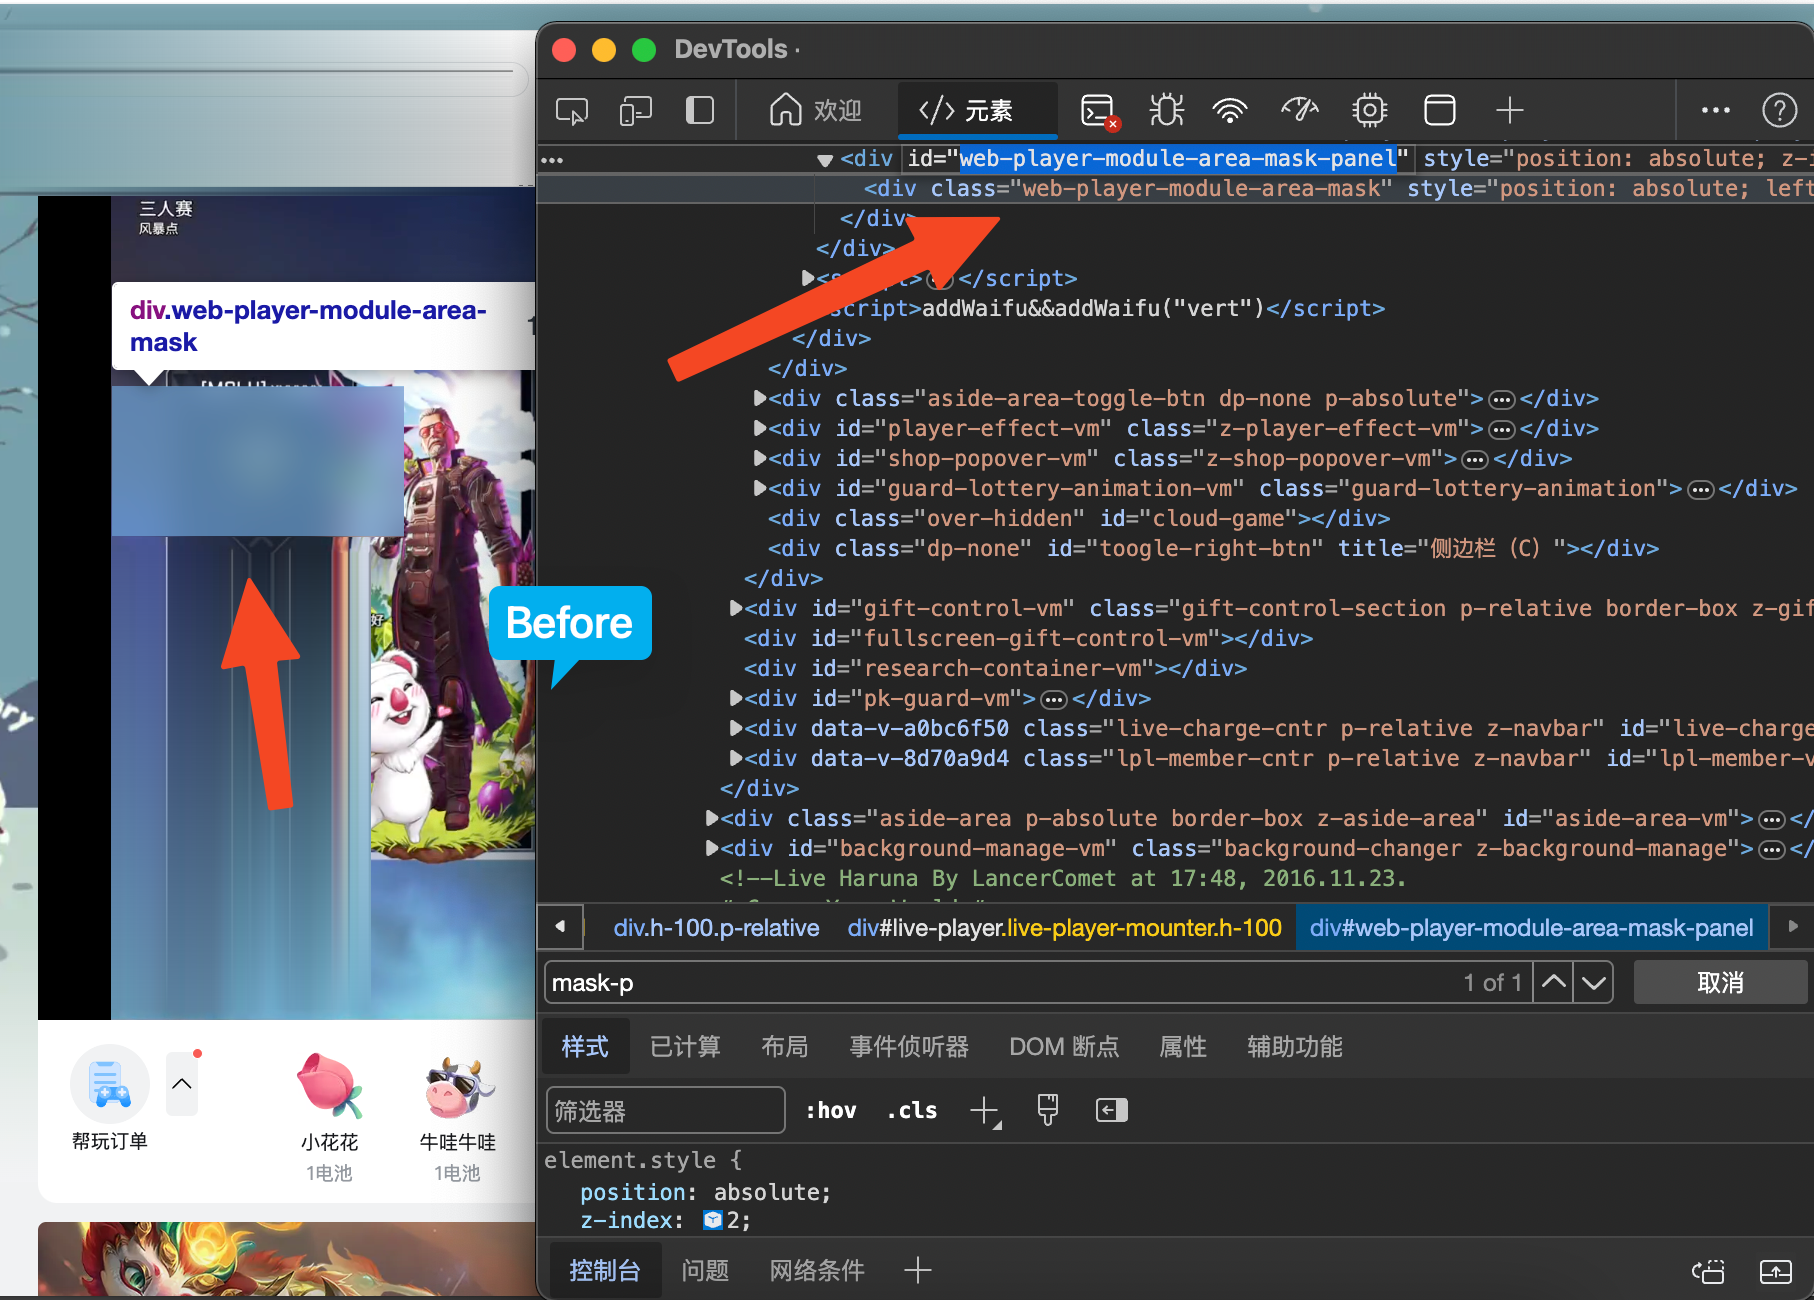This screenshot has height=1300, width=1814.
Task: Open ellipsis of the pk-guard-vm node
Action: pos(1054,699)
